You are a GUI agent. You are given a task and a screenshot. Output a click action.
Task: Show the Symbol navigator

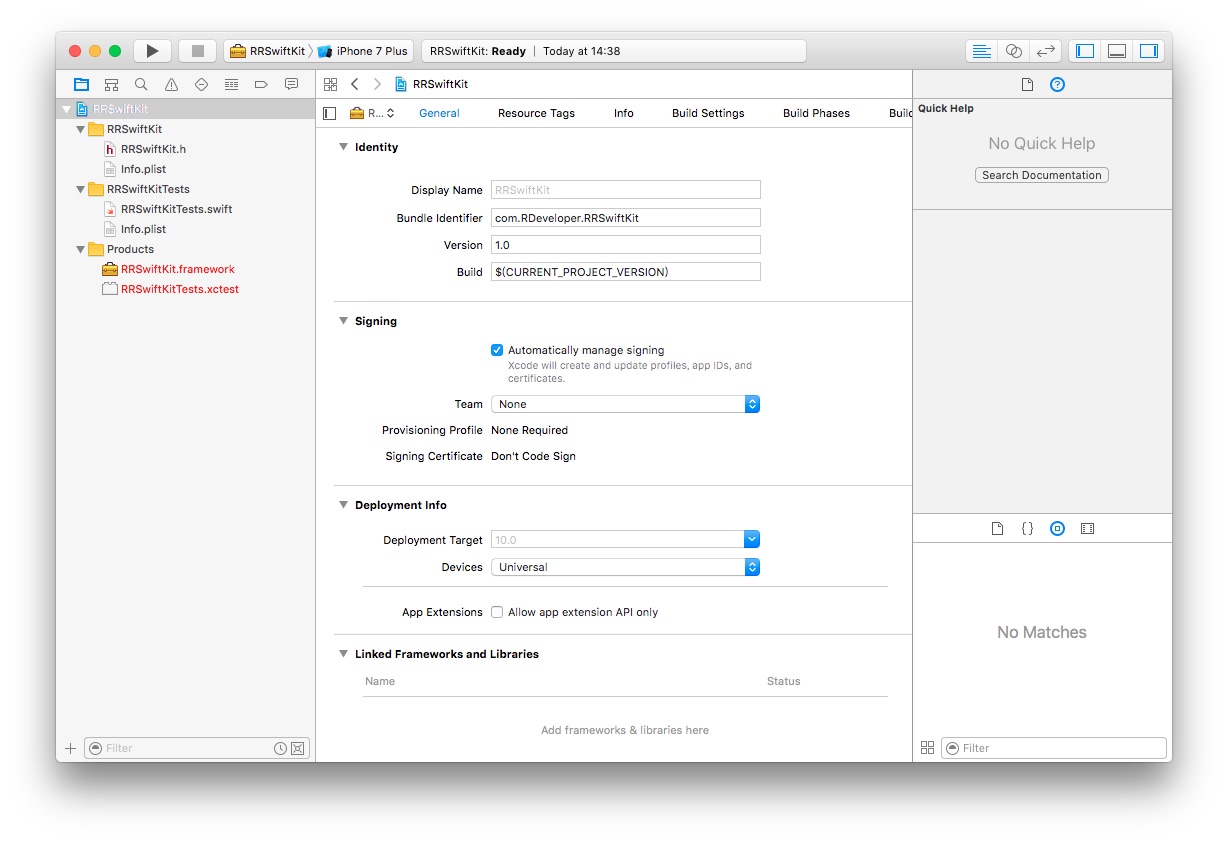coord(111,85)
